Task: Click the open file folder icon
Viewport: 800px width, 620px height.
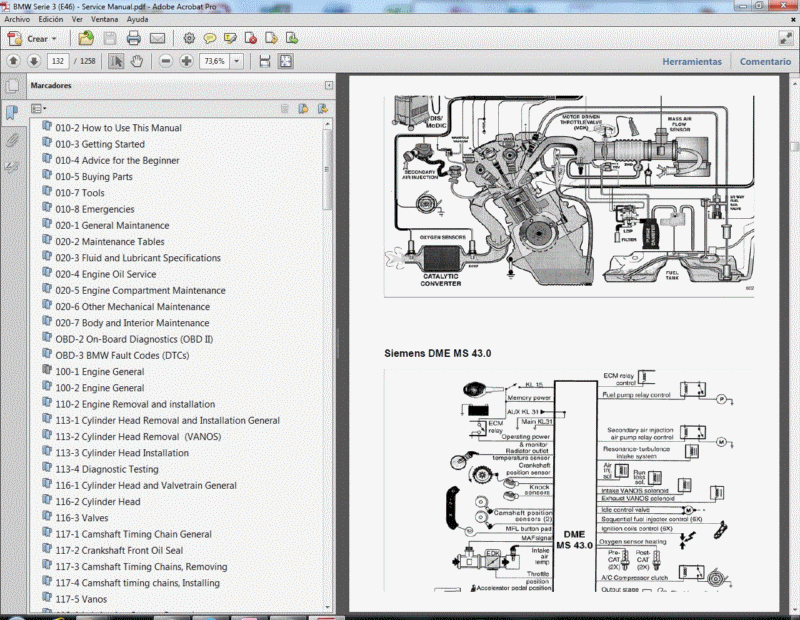Action: click(x=86, y=38)
